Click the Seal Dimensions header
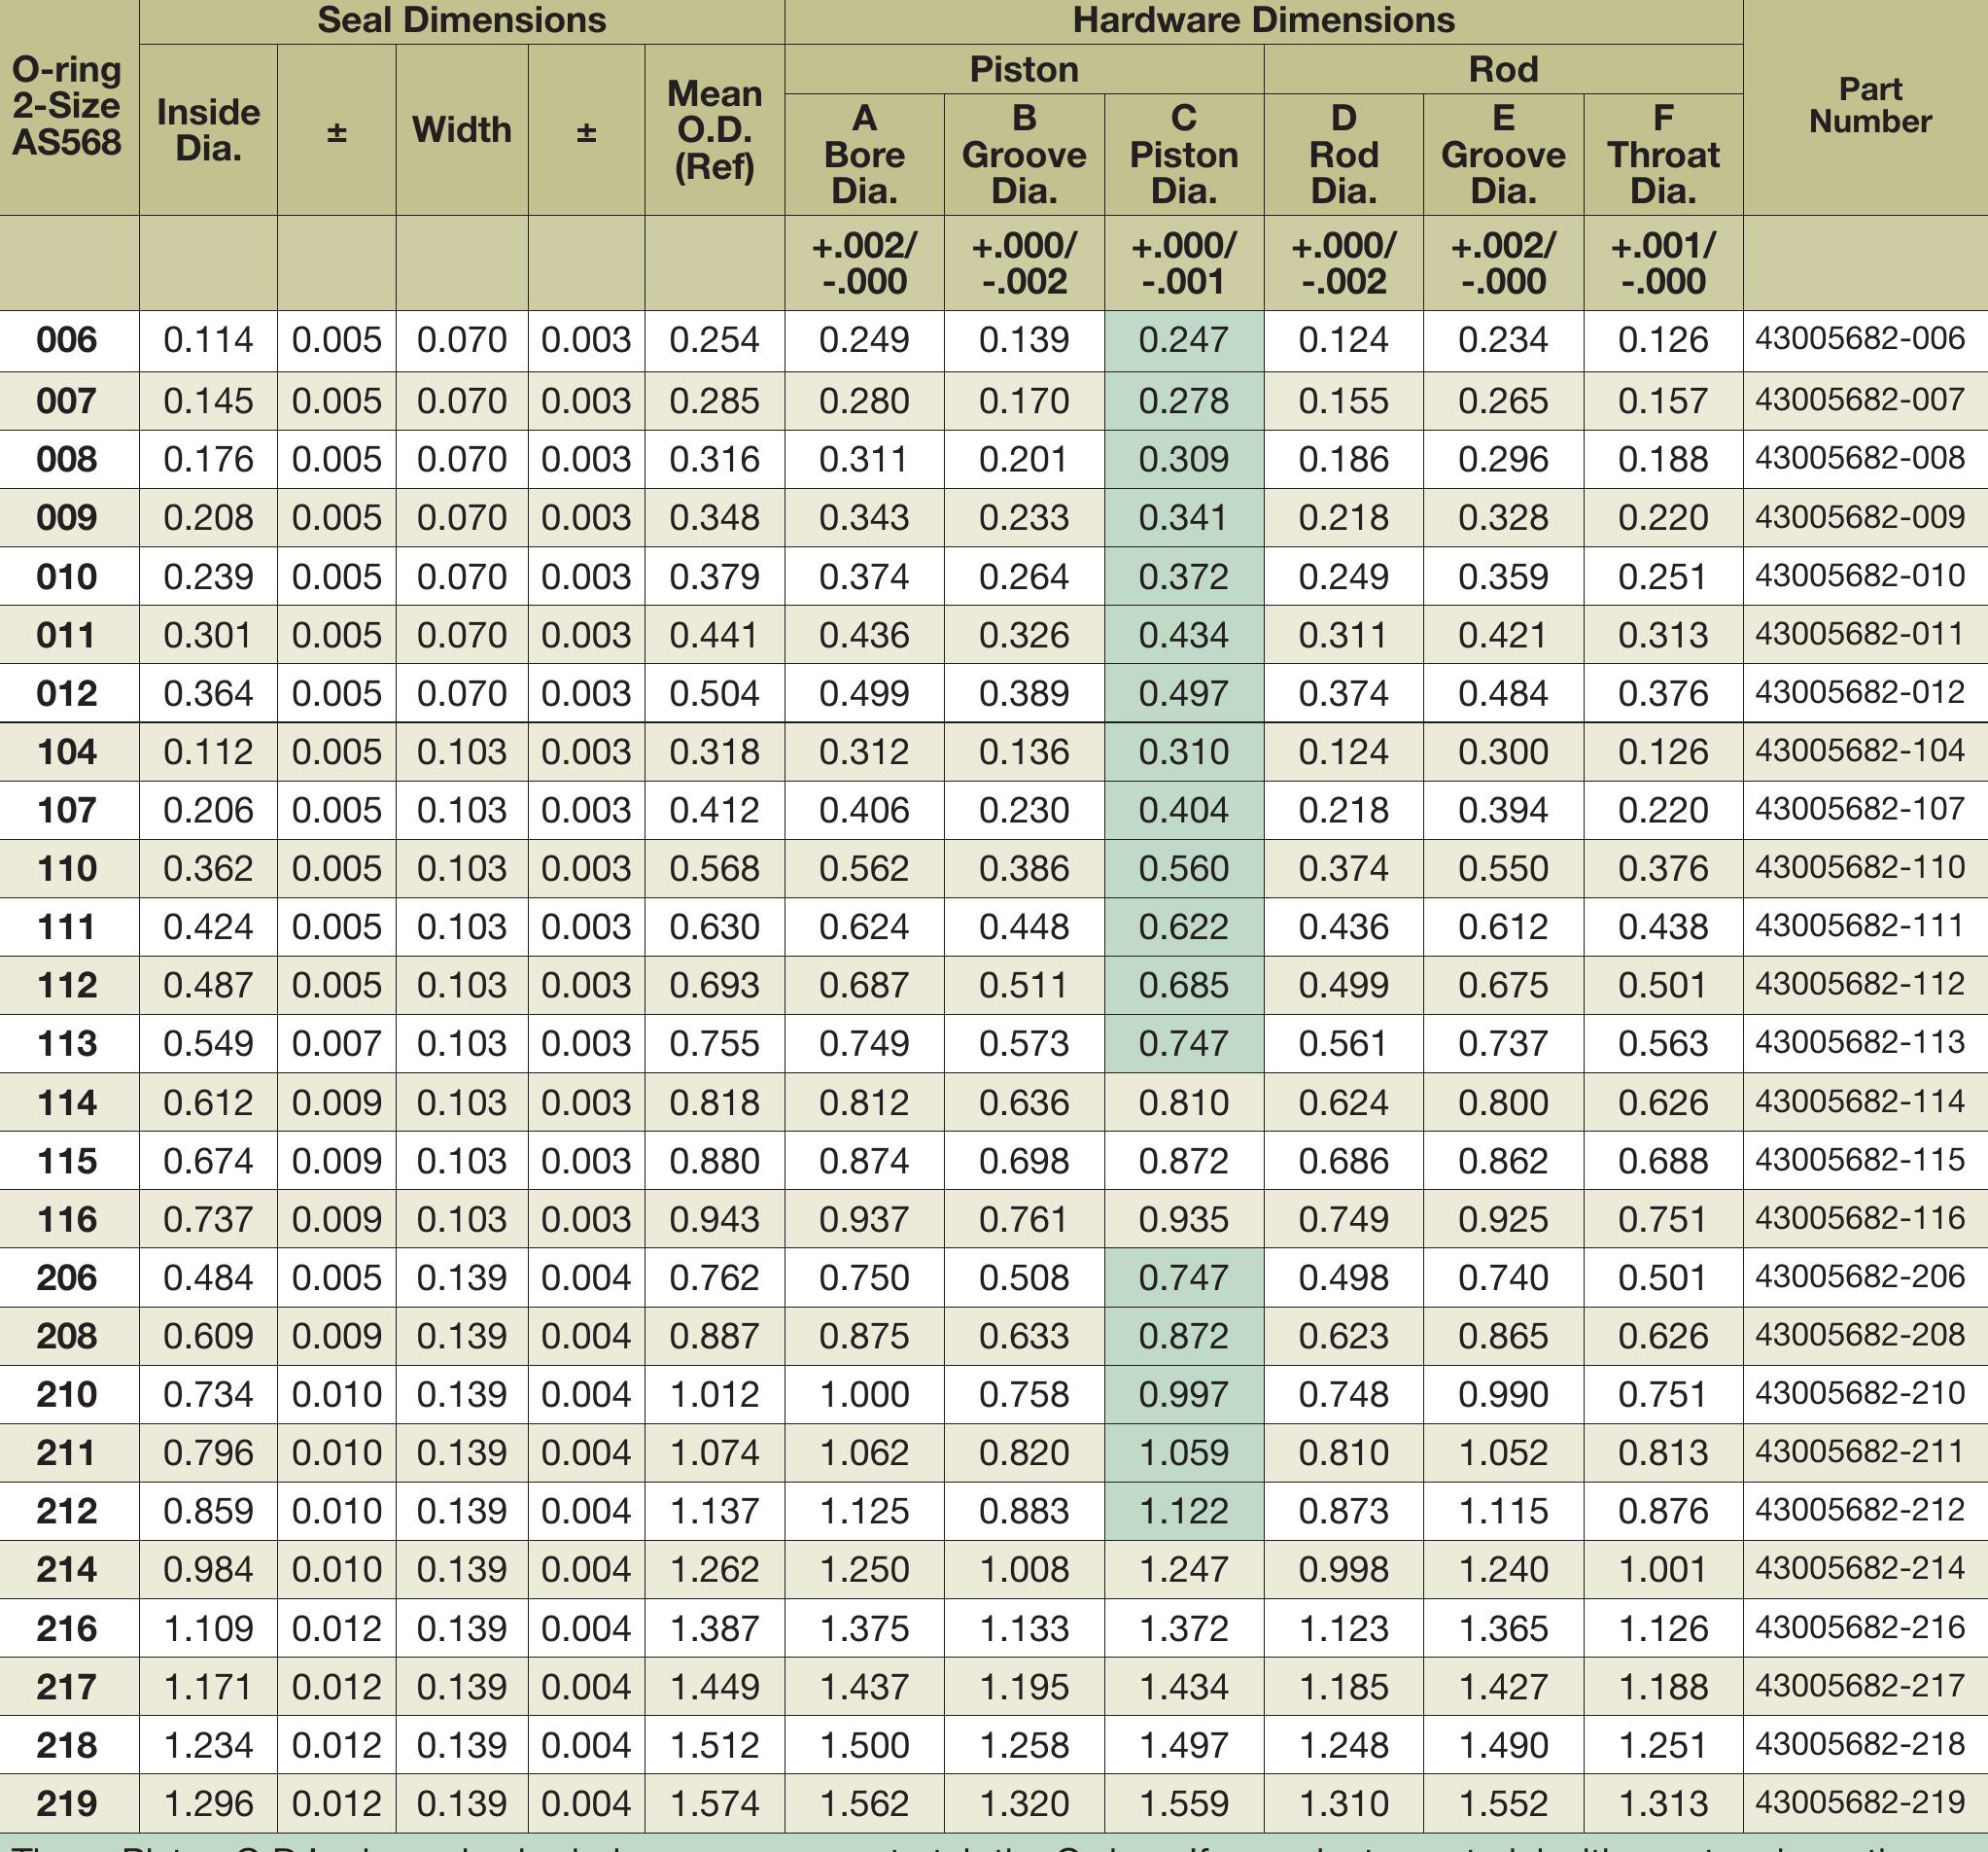Screen dimensions: 1988x1852 click(461, 21)
